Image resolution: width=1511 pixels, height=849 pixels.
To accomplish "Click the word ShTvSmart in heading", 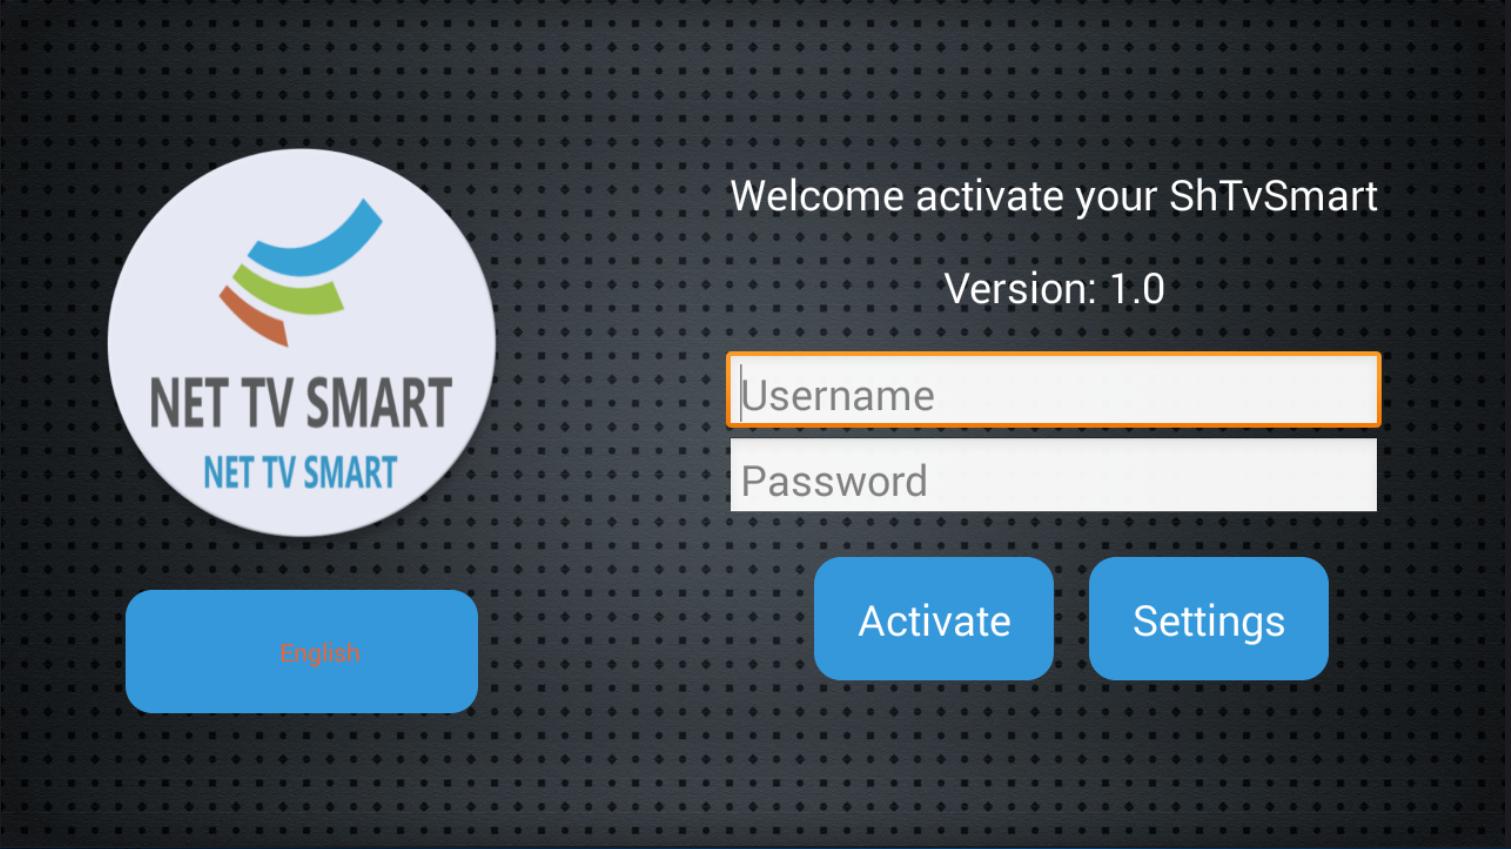I will pos(1273,196).
